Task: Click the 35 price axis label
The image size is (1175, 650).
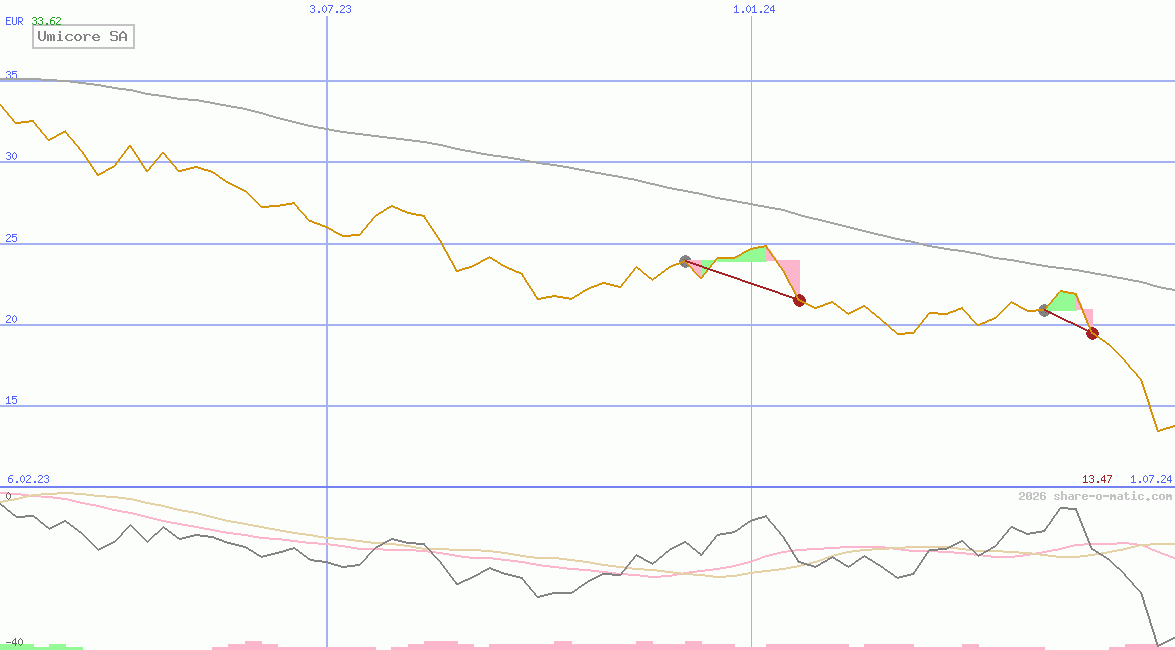Action: tap(11, 75)
